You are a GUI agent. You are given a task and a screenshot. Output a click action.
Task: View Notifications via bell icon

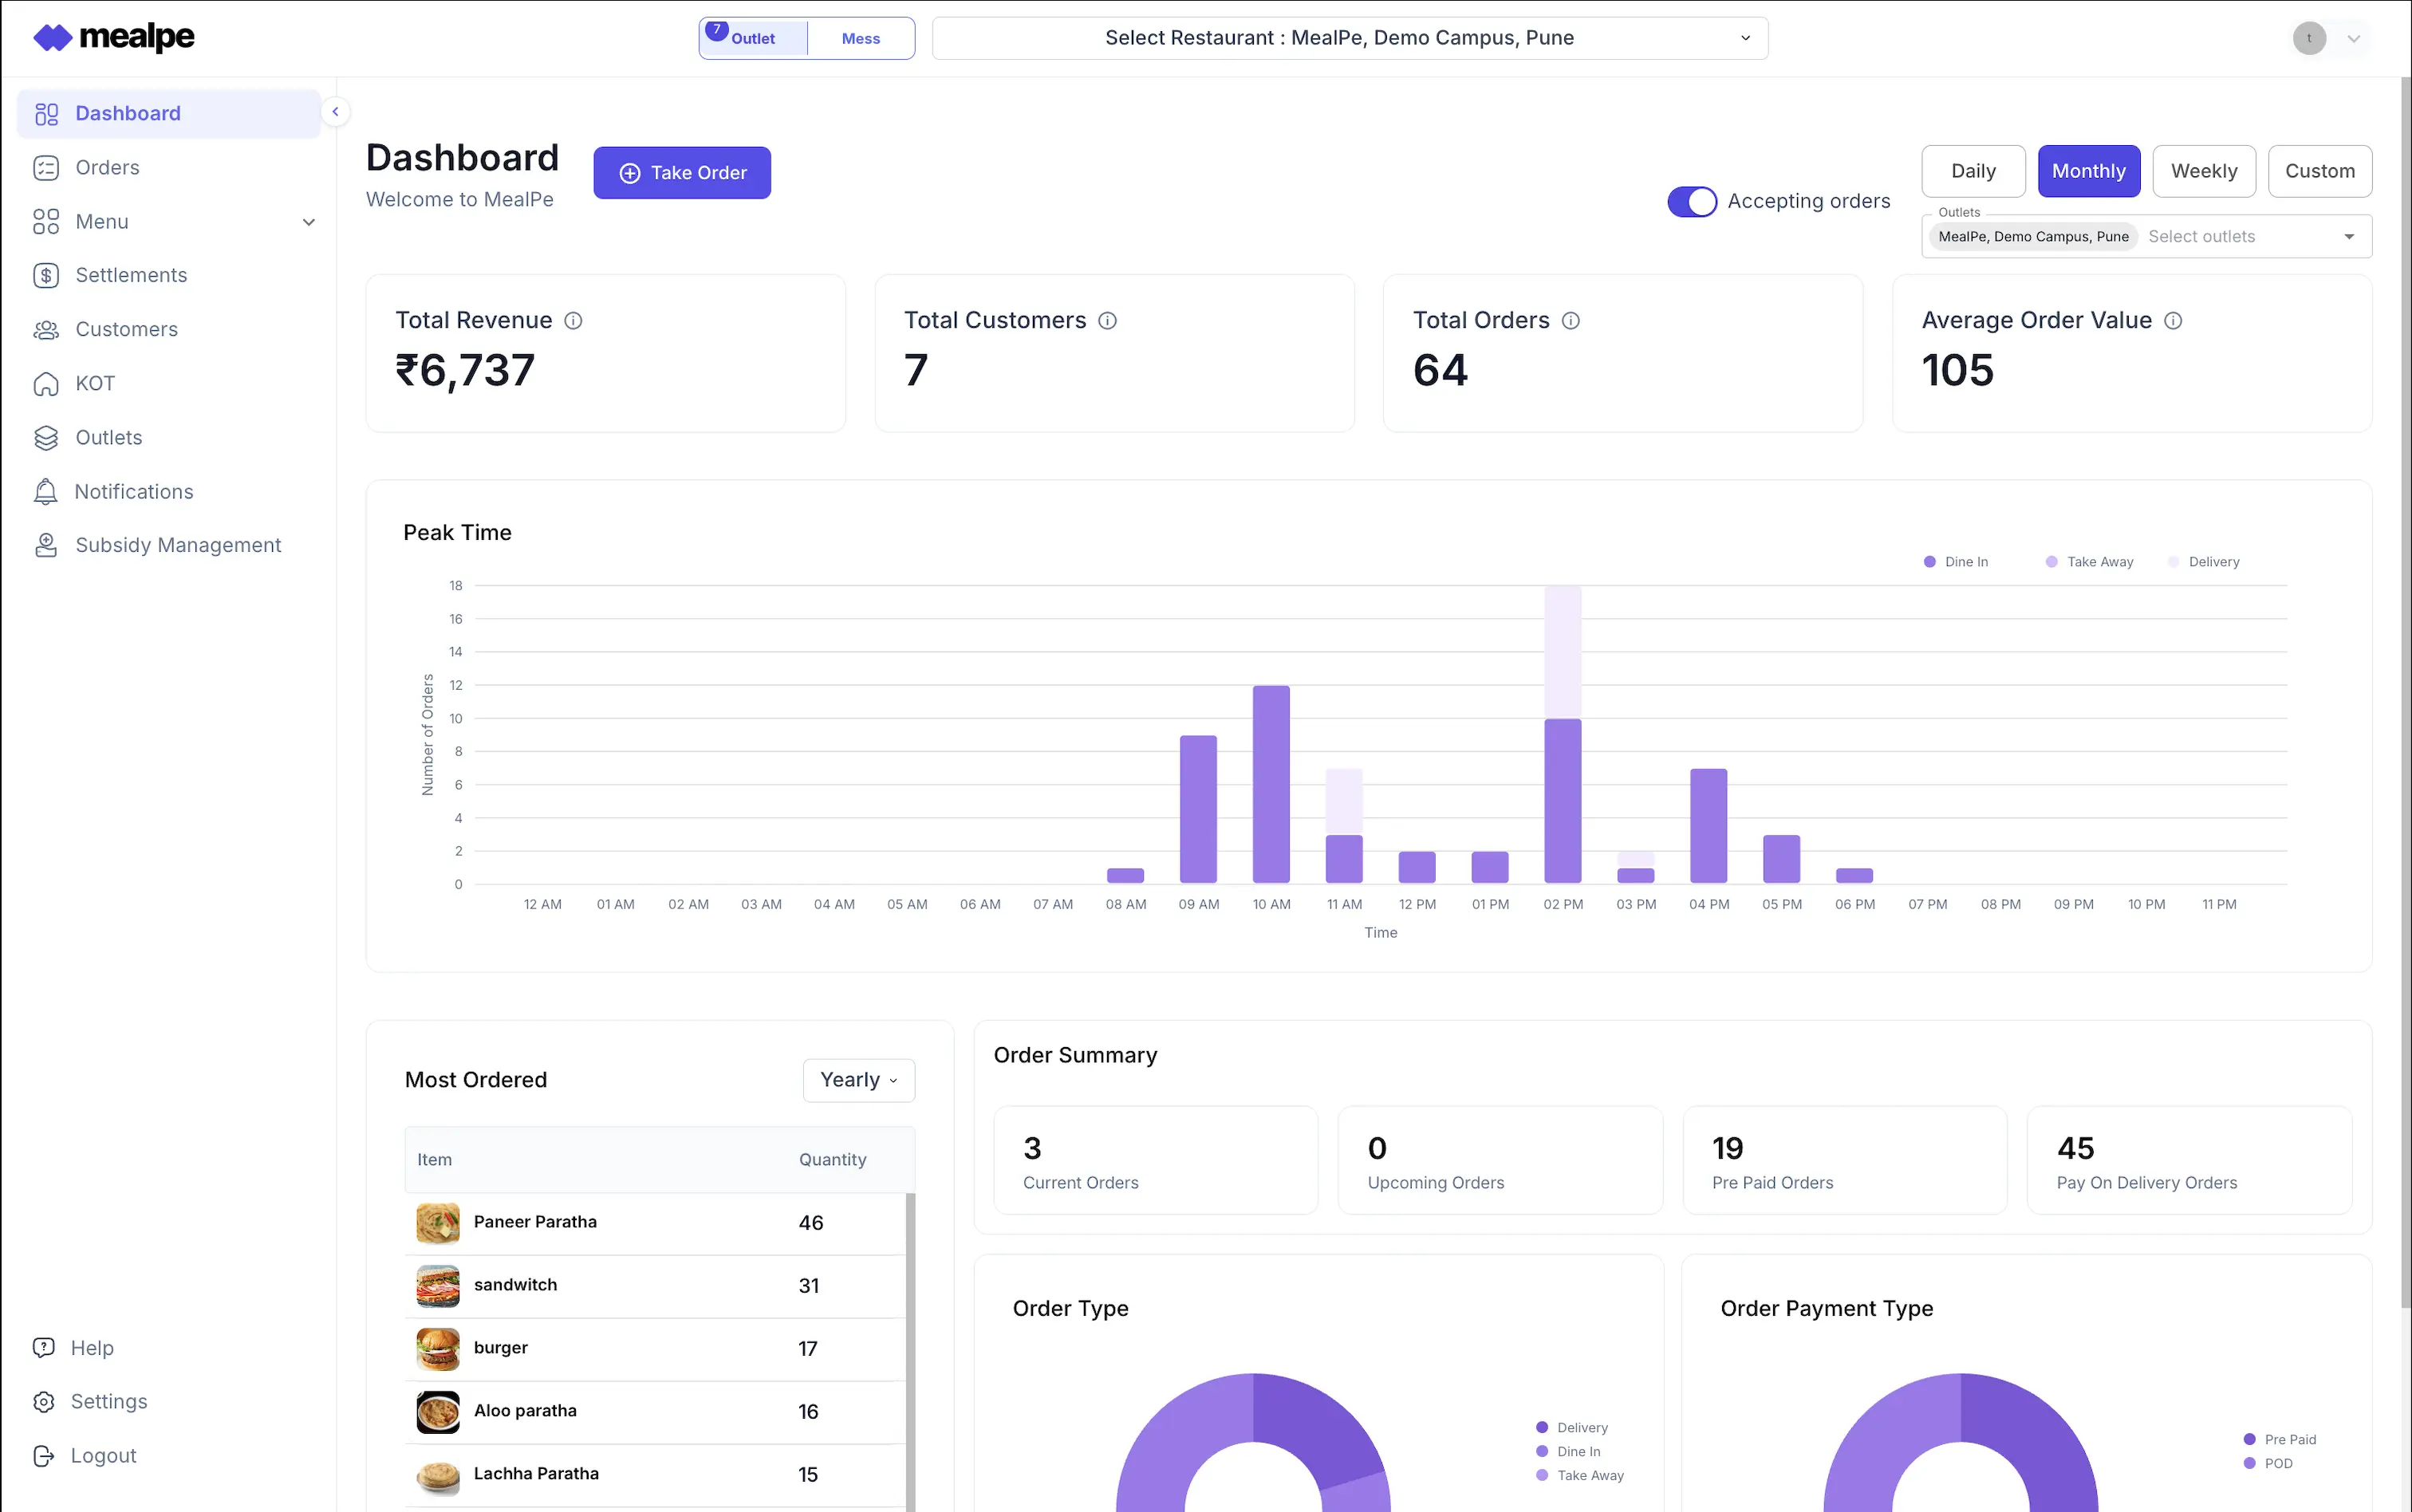46,491
